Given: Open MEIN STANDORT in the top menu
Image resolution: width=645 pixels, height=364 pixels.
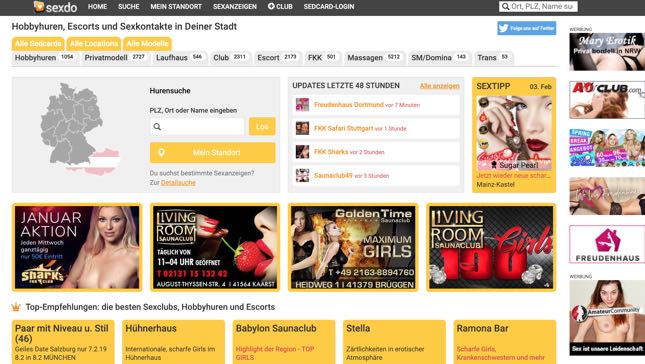Looking at the screenshot, I should click(176, 7).
